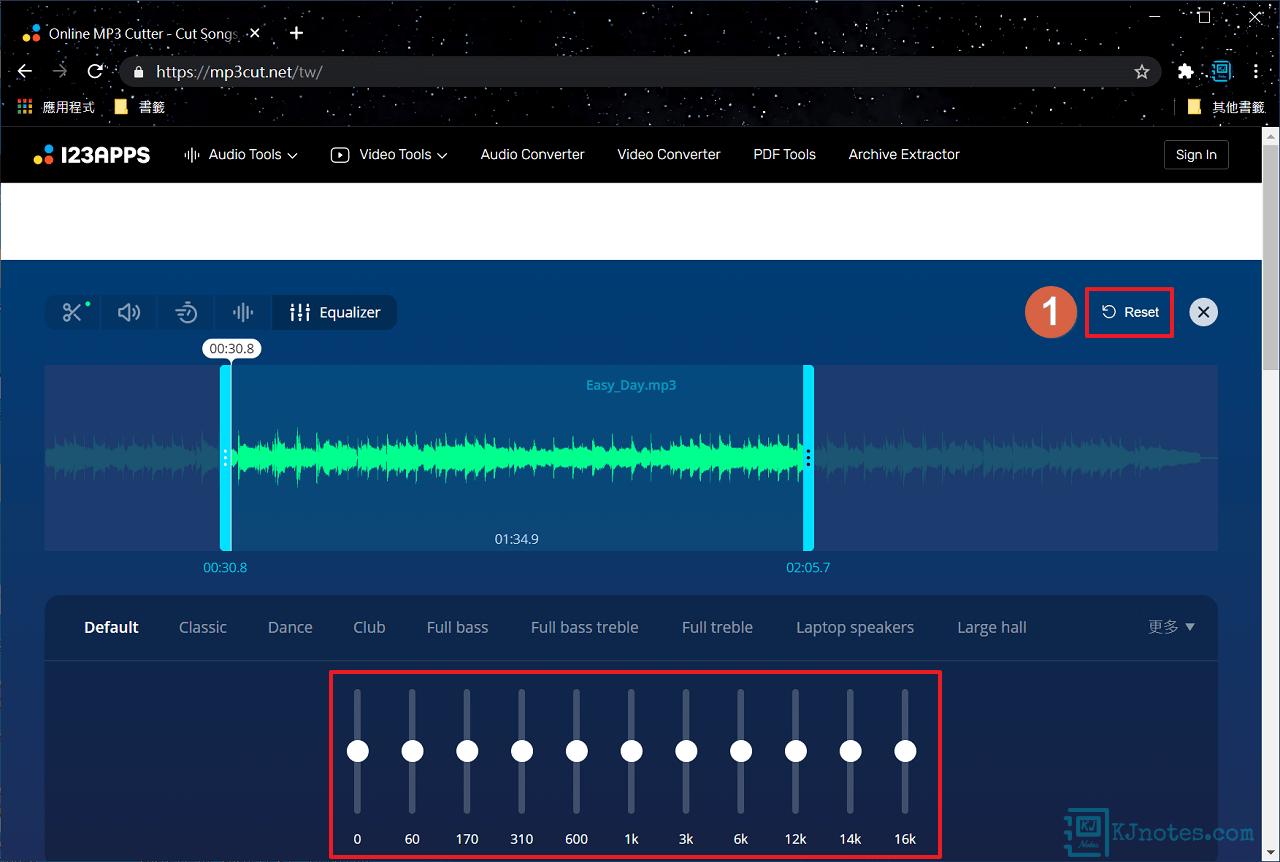
Task: Bookmark the page with the star icon
Action: [x=1141, y=71]
